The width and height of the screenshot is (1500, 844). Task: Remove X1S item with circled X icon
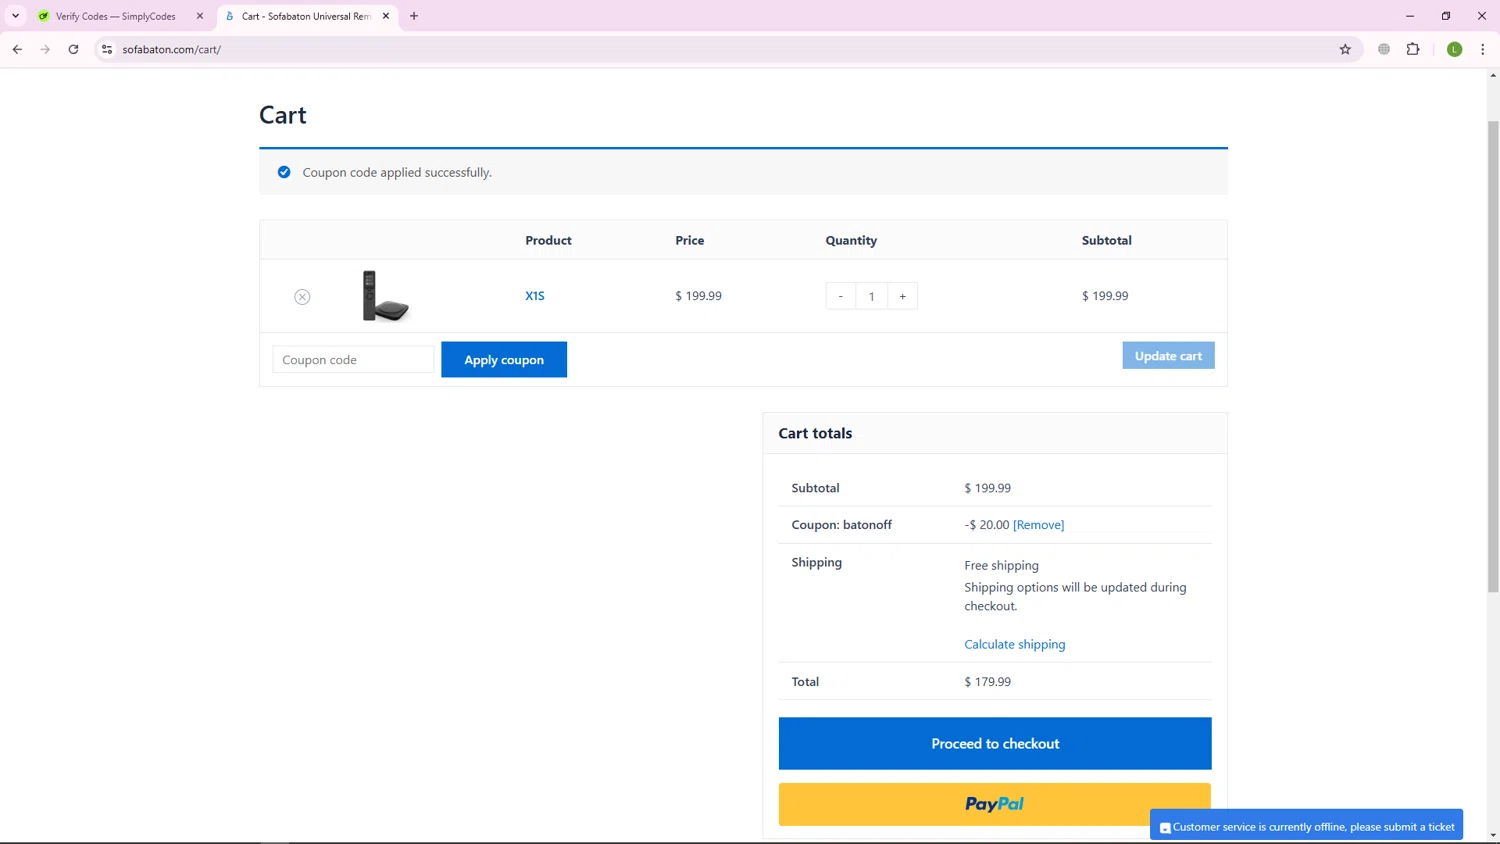pos(302,297)
